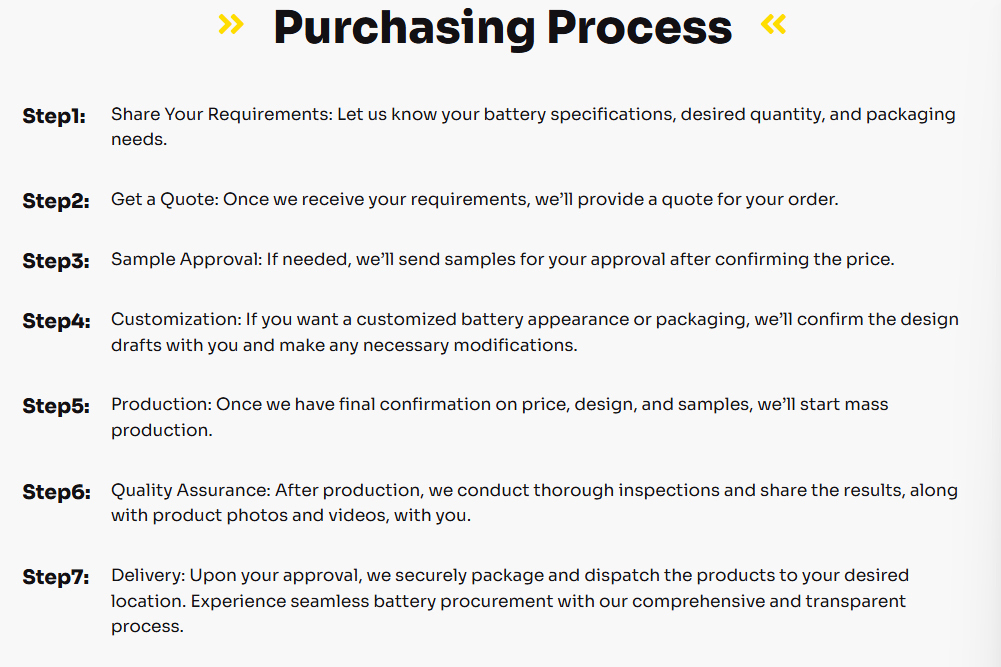
Task: Select the Step4: label
Action: click(x=56, y=321)
